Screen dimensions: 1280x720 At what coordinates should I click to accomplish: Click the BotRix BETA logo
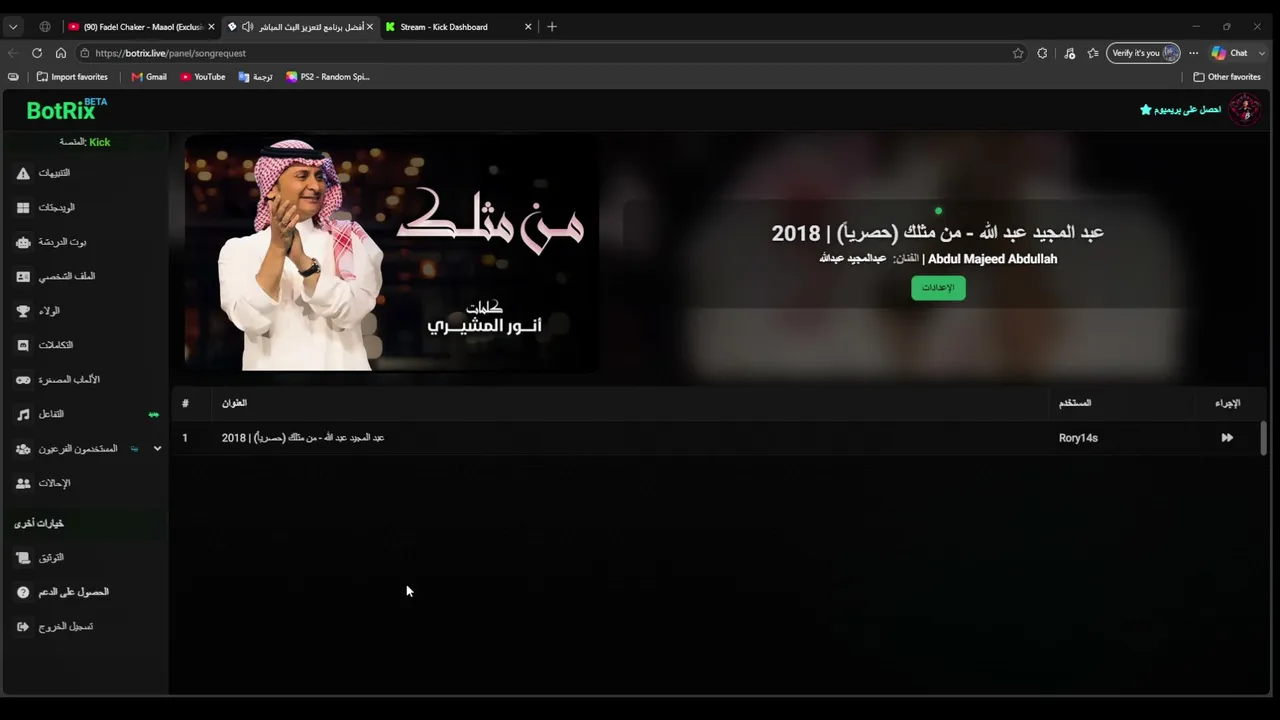pyautogui.click(x=67, y=110)
